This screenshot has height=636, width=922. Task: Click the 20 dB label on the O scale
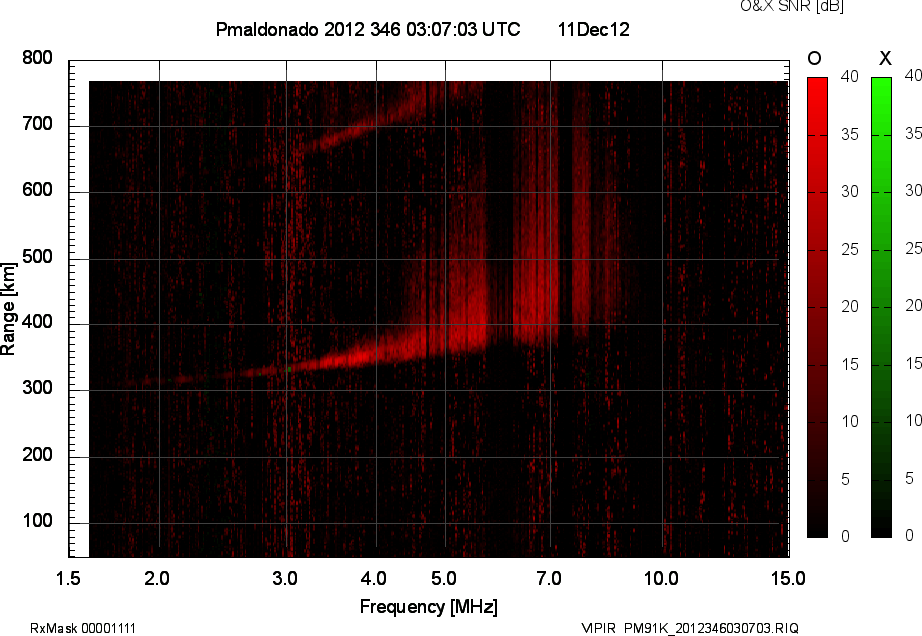point(850,307)
